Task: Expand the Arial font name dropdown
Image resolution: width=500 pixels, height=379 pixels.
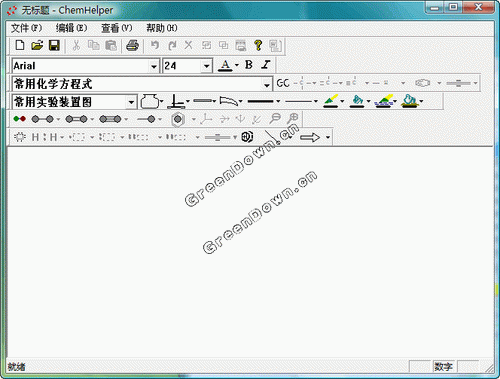Action: [154, 66]
